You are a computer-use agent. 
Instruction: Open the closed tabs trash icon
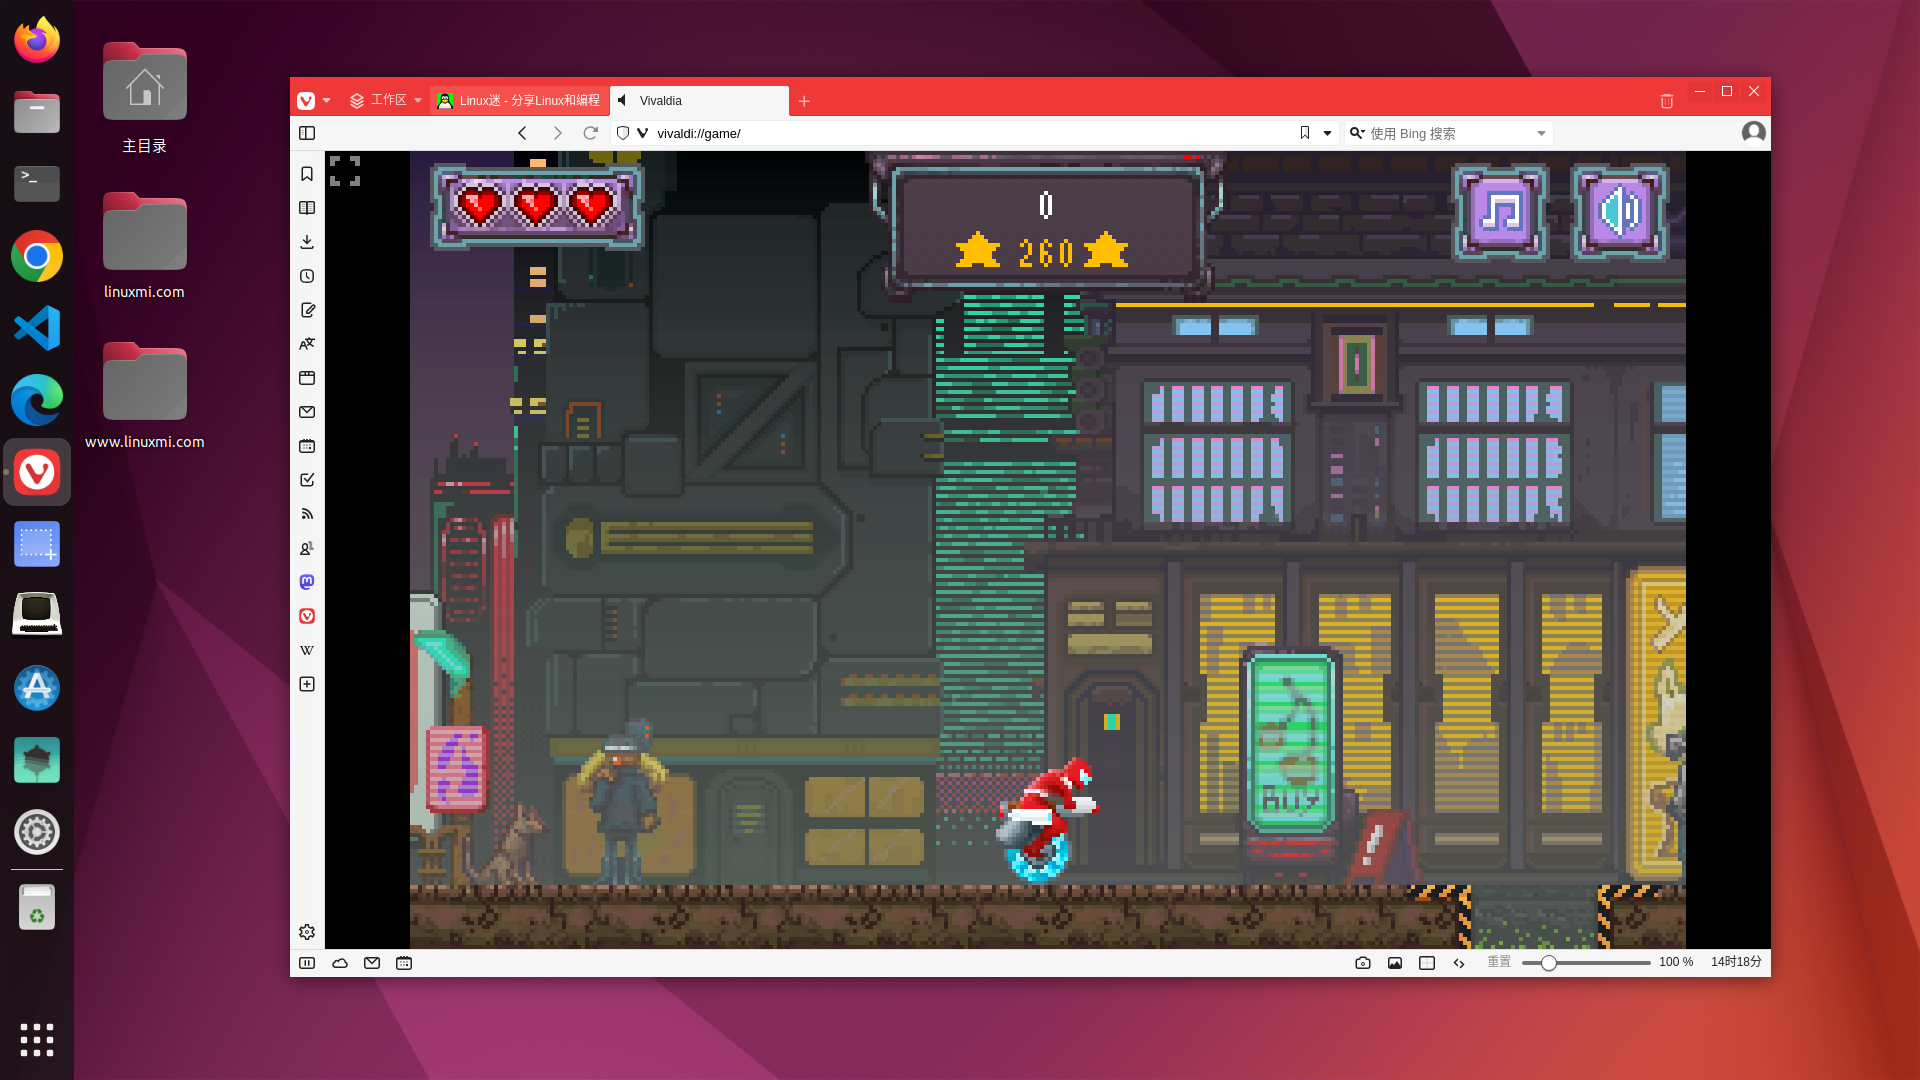coord(1666,101)
